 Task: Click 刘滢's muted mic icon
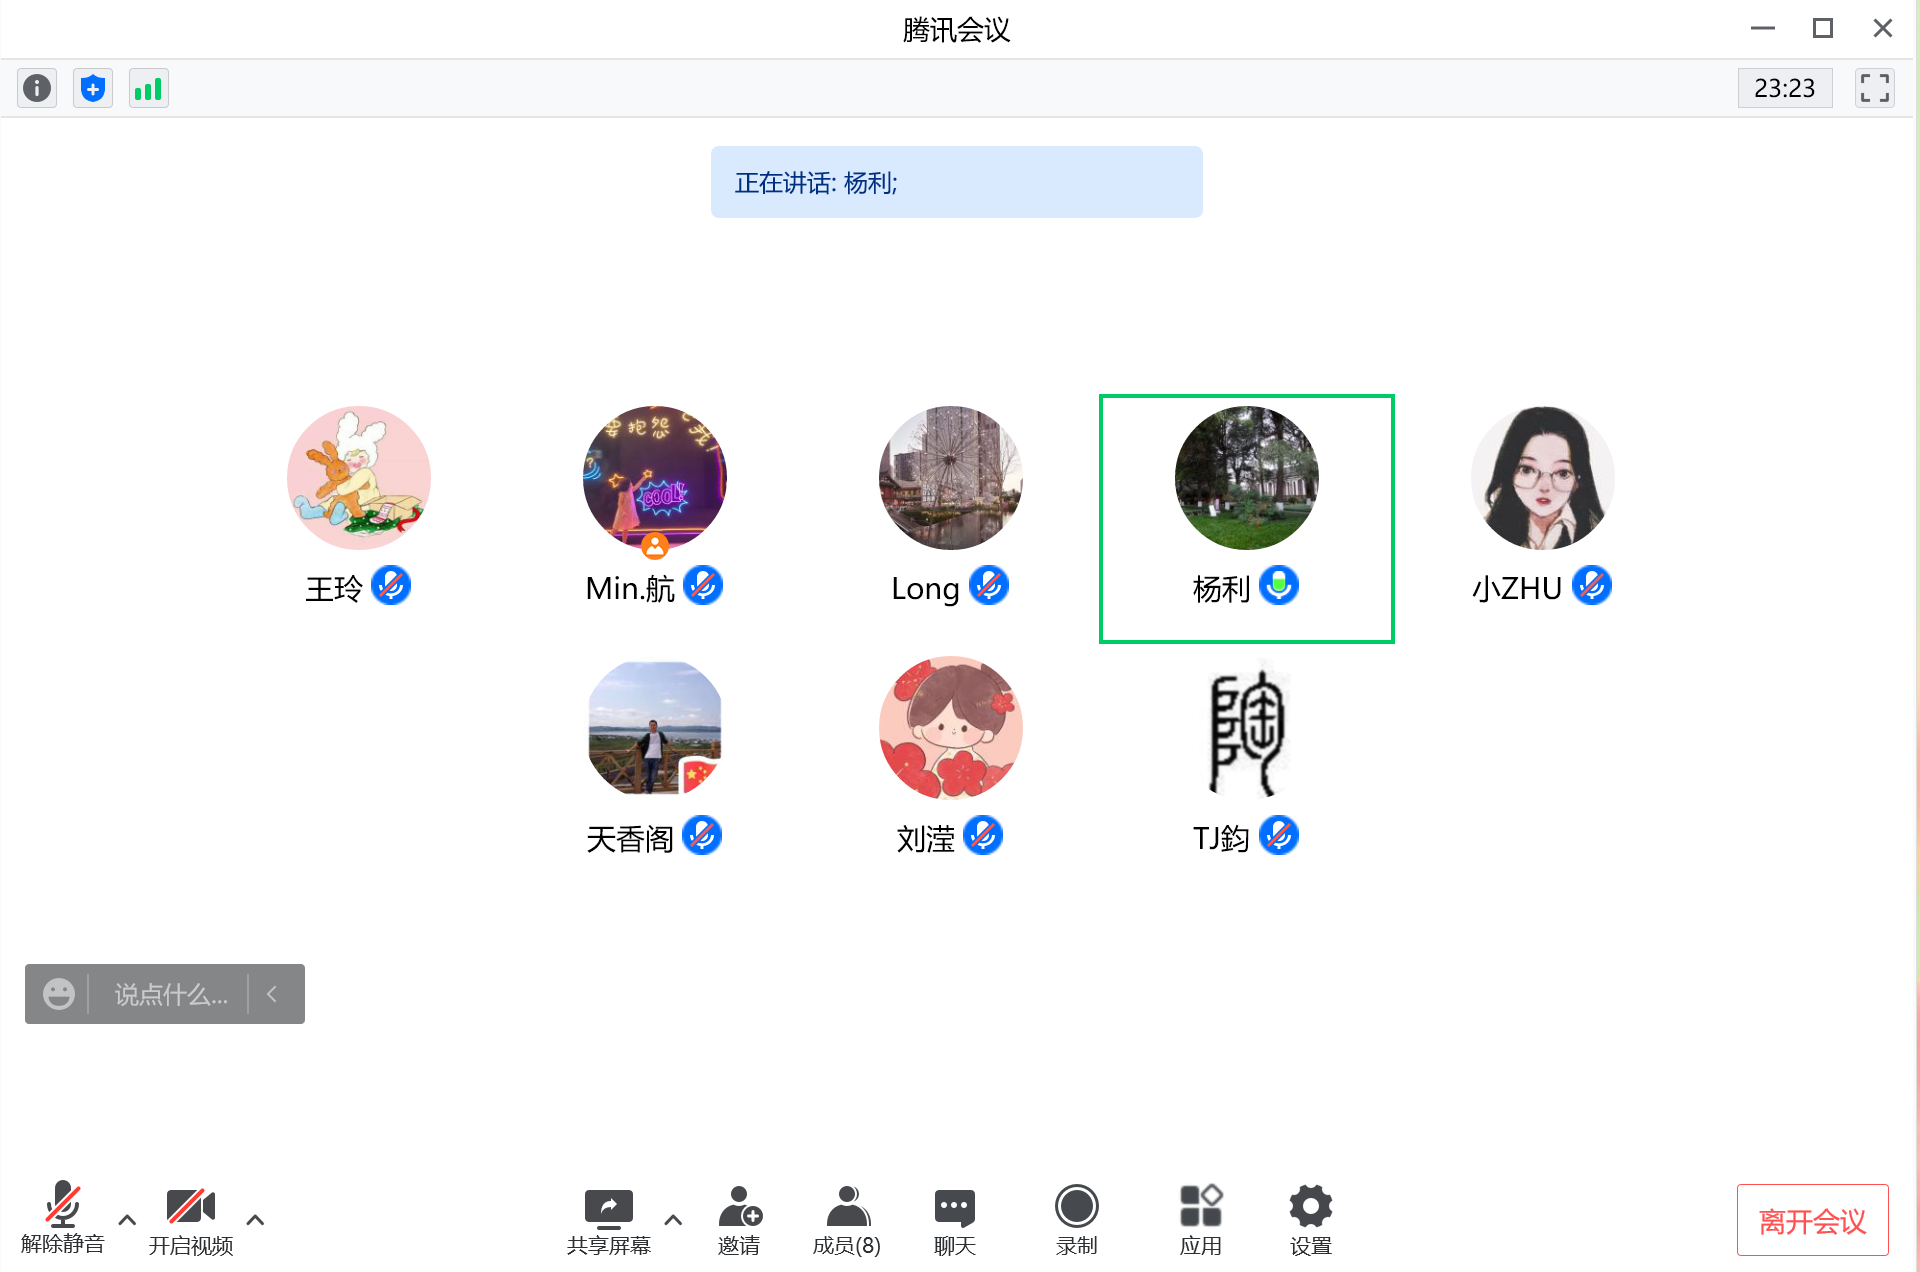[983, 836]
